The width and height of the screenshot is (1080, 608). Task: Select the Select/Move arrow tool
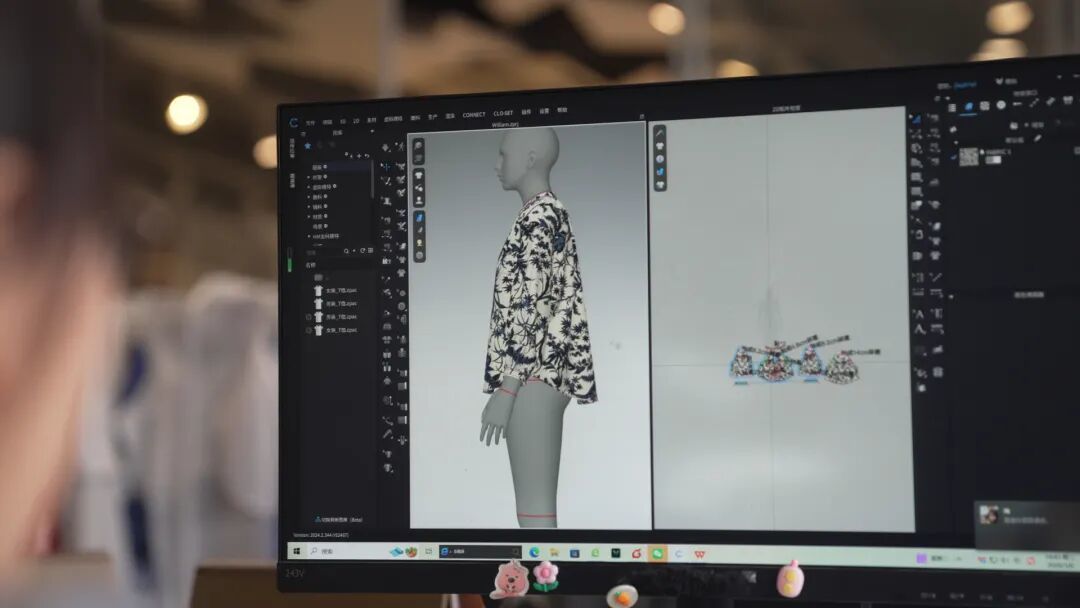(x=386, y=167)
